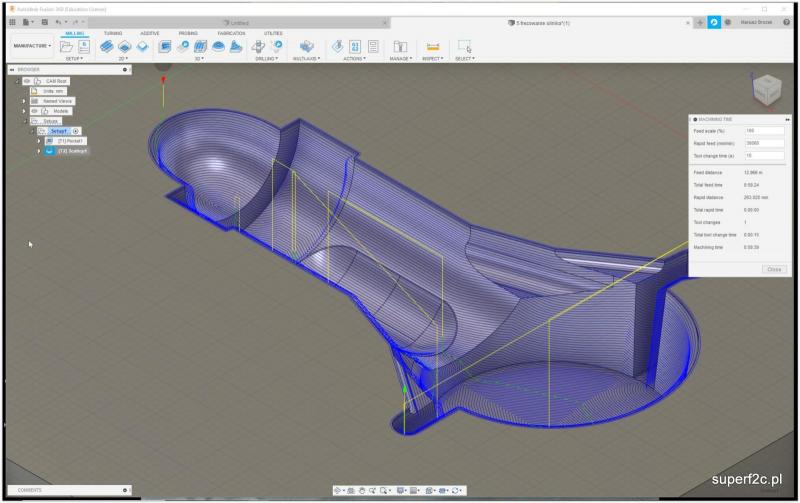Image resolution: width=800 pixels, height=503 pixels.
Task: Click the Drilling tool icon
Action: click(259, 46)
